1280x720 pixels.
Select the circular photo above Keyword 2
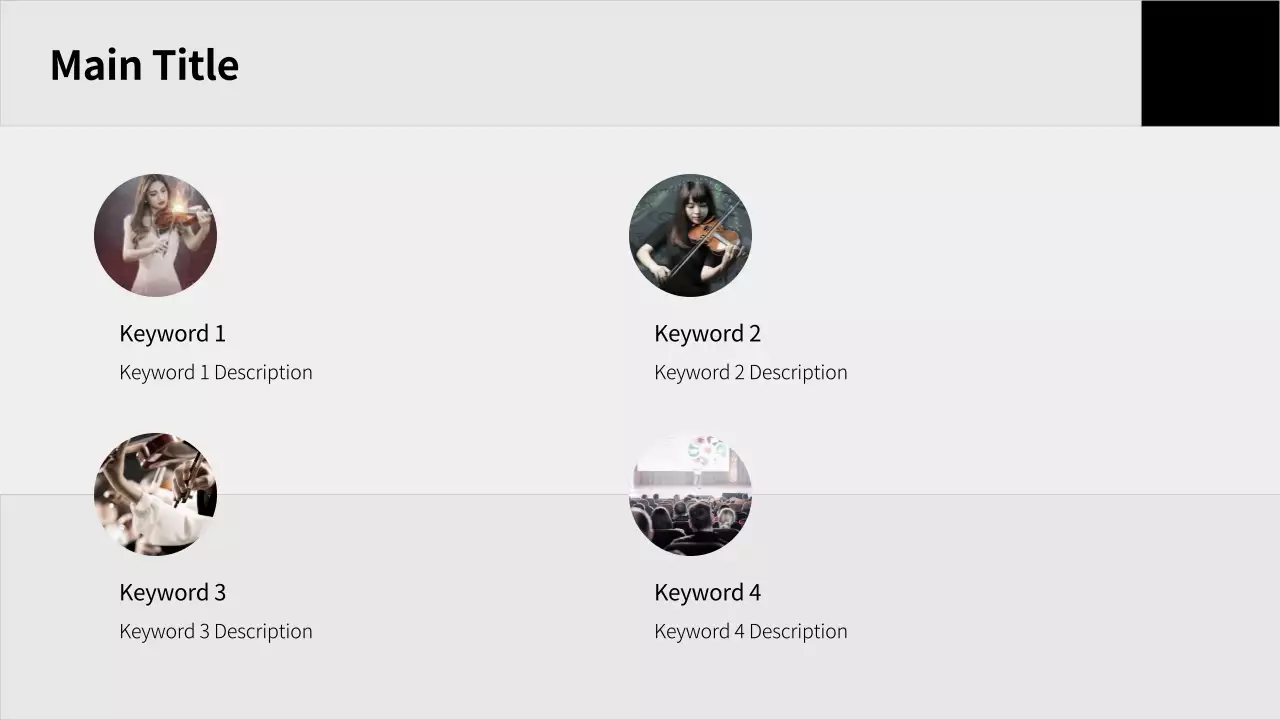coord(690,235)
